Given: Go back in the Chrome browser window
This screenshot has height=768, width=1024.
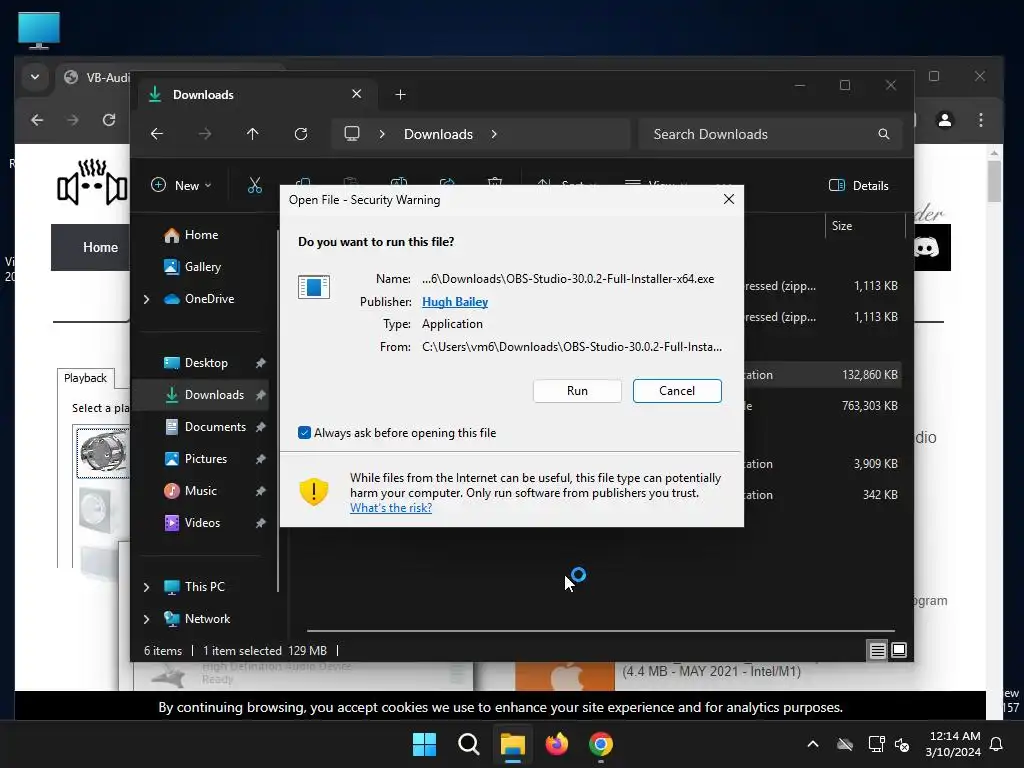Looking at the screenshot, I should point(37,120).
